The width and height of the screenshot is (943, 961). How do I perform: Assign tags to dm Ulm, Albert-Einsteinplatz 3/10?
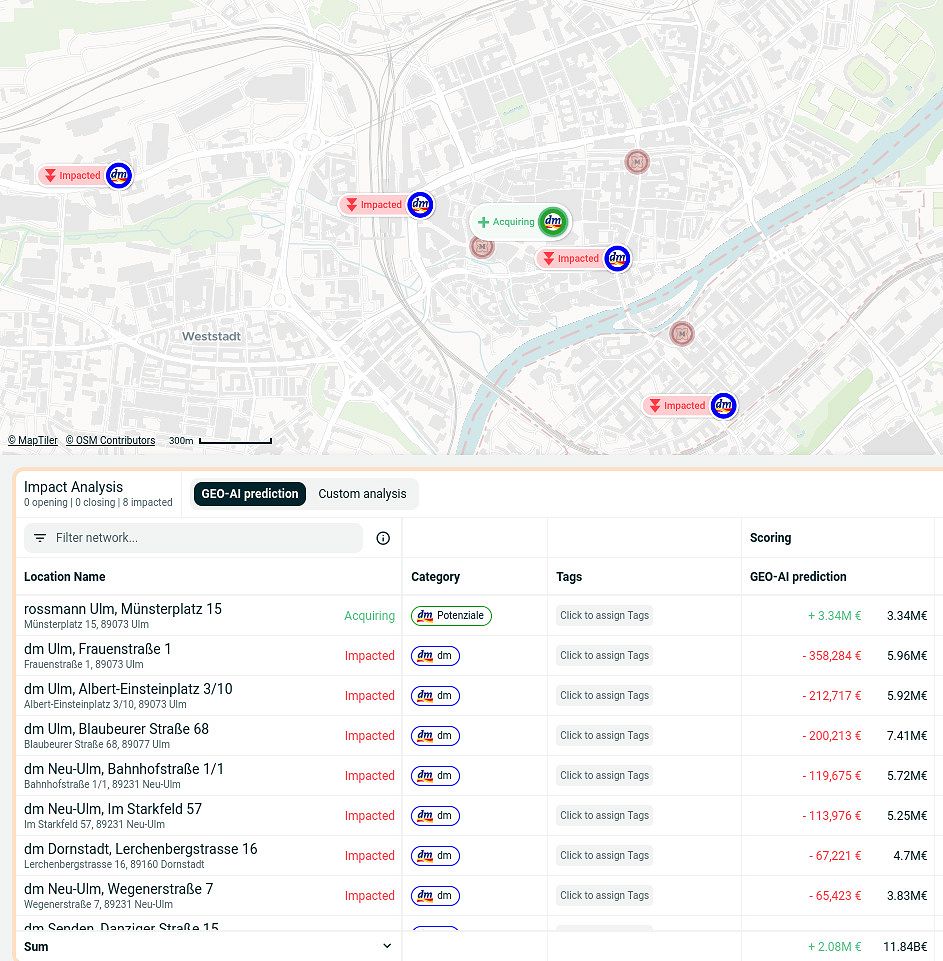pyautogui.click(x=604, y=696)
